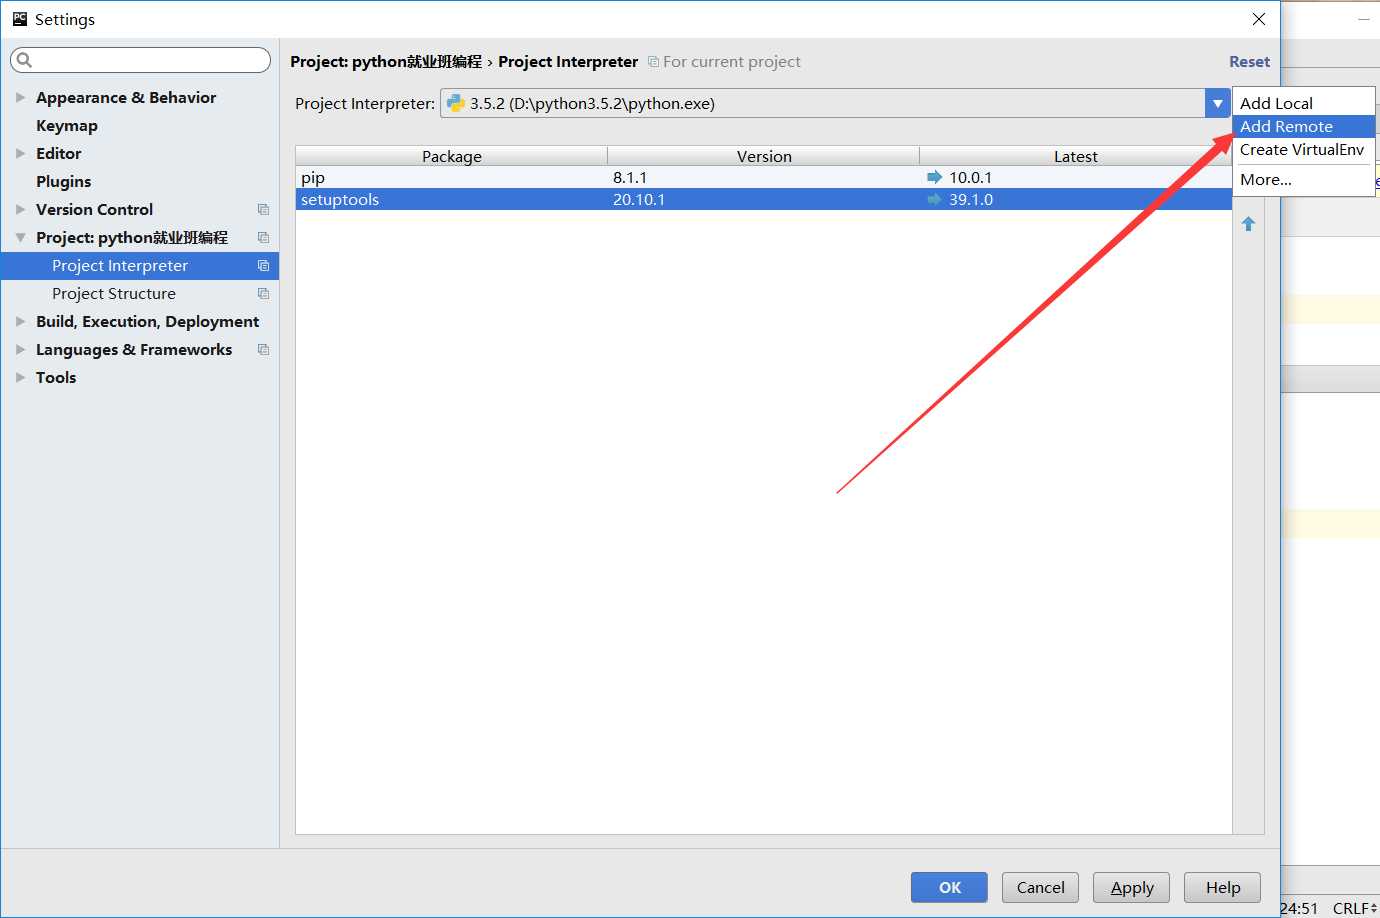Sort by the Package column header

click(x=451, y=156)
